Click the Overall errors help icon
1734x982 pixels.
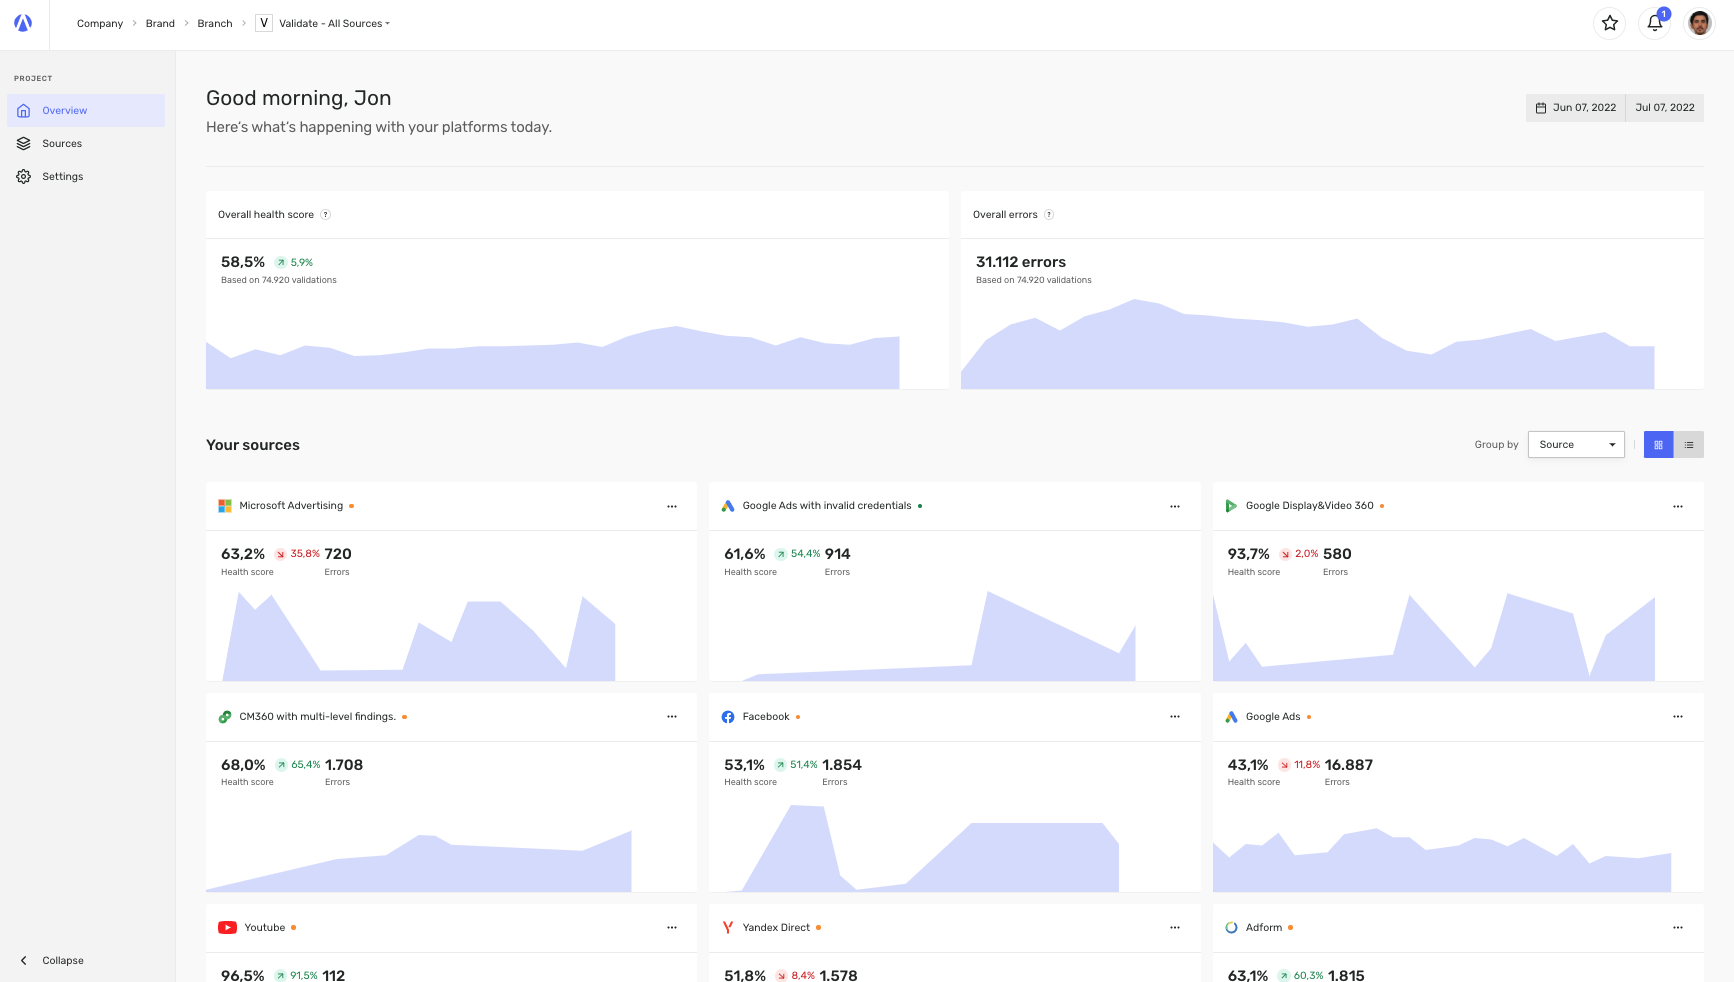click(1049, 215)
